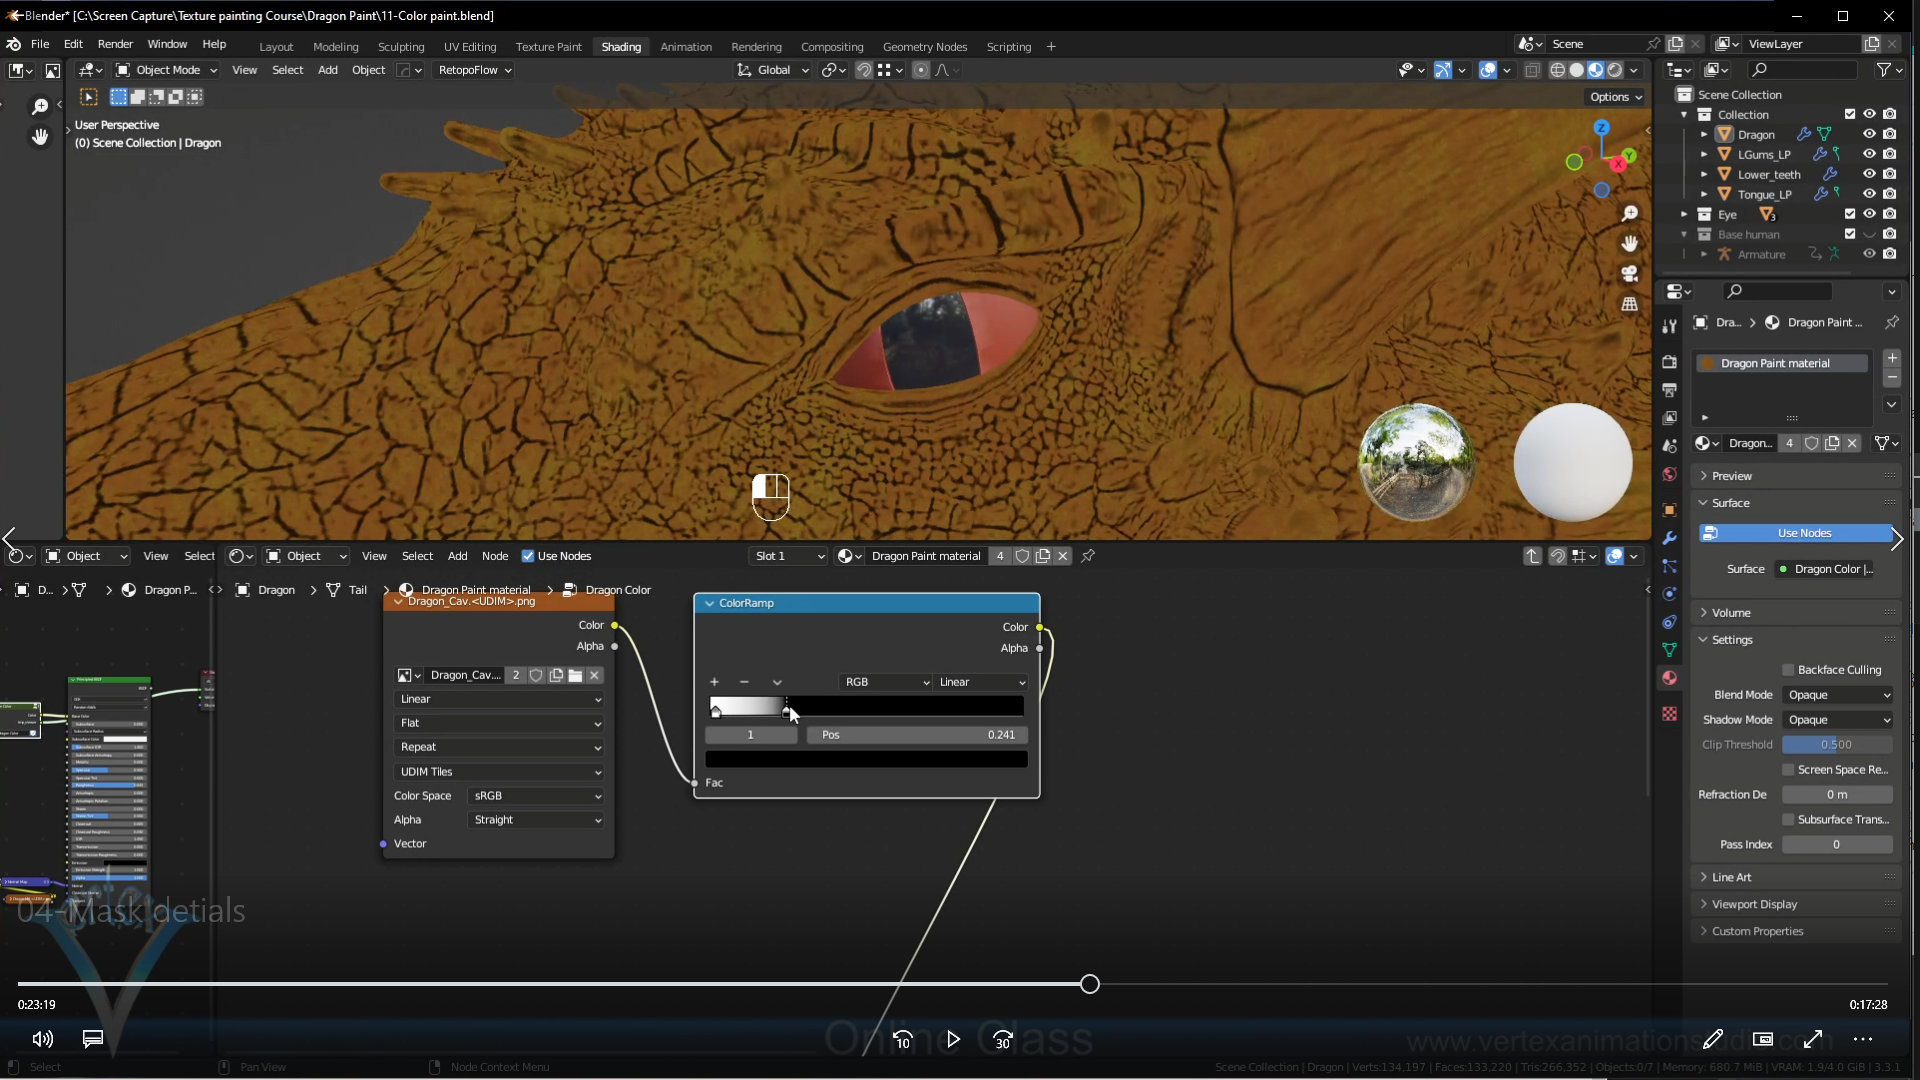The image size is (1920, 1080).
Task: Enable Backface Culling checkbox
Action: tap(1788, 670)
